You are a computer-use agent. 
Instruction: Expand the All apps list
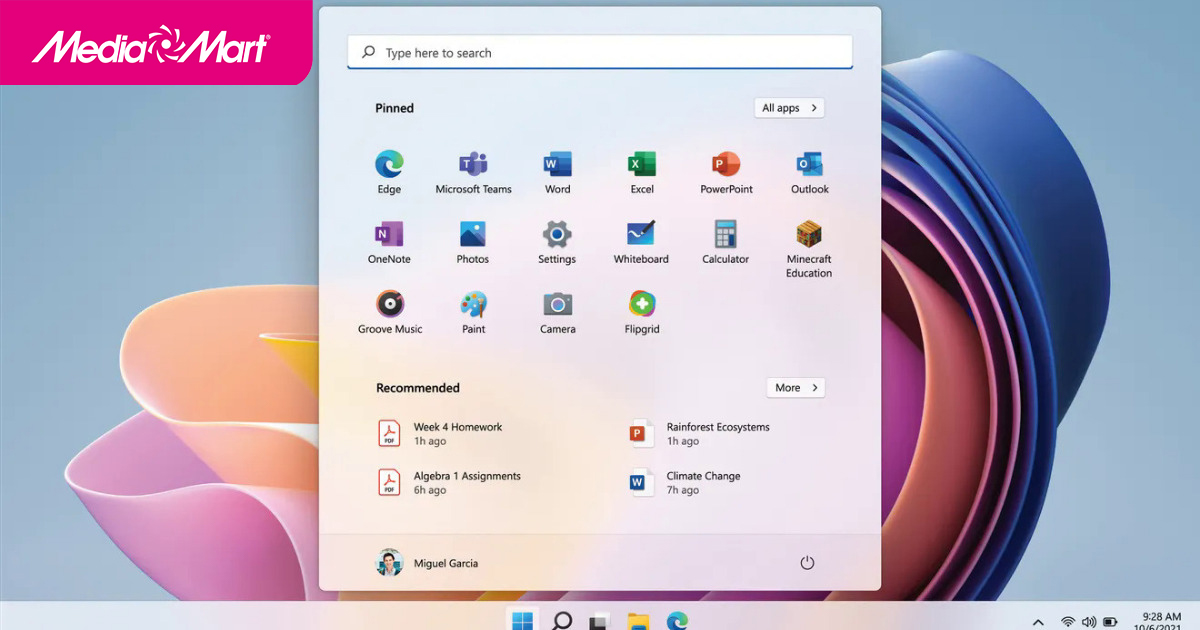pos(789,108)
